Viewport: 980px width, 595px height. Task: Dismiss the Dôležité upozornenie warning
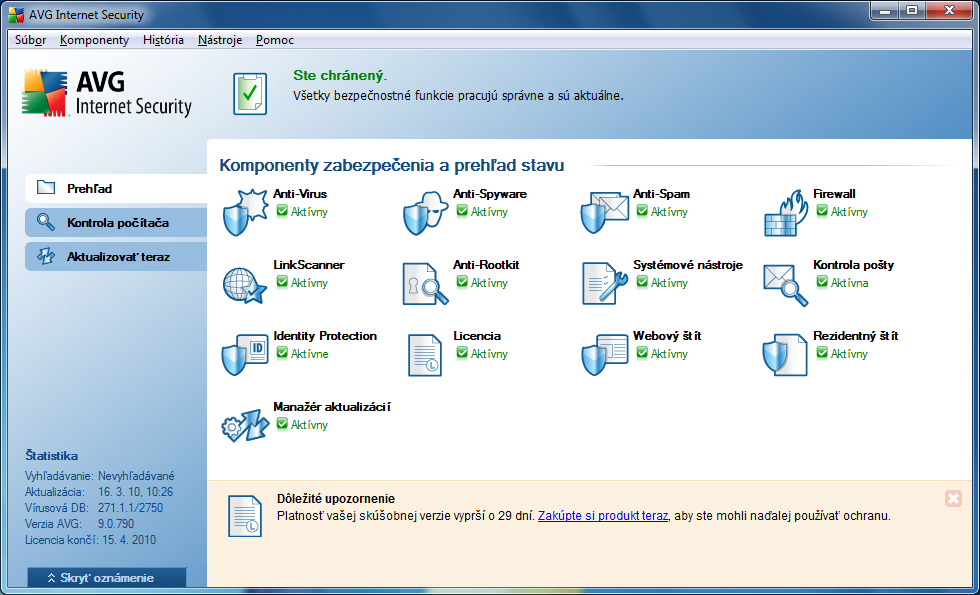click(953, 498)
